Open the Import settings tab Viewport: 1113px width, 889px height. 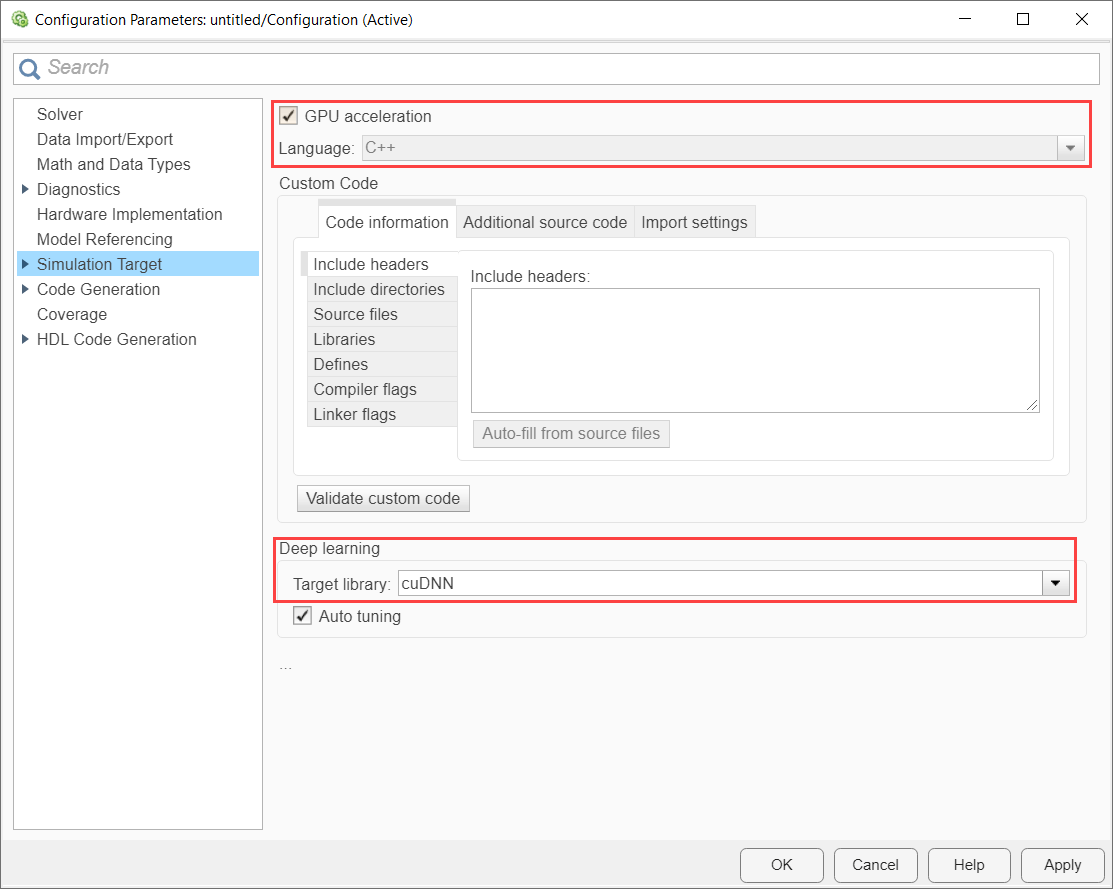[x=694, y=222]
